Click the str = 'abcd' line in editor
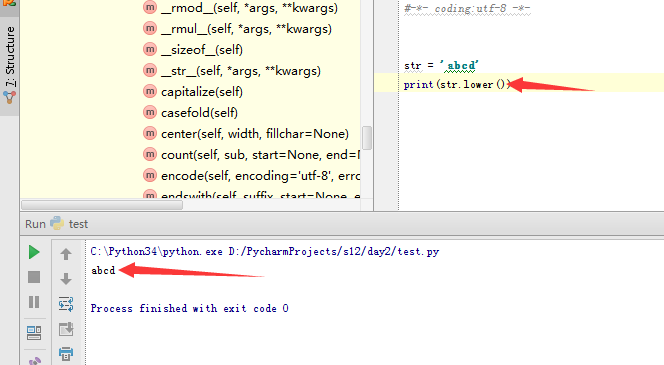The image size is (664, 365). click(x=441, y=66)
